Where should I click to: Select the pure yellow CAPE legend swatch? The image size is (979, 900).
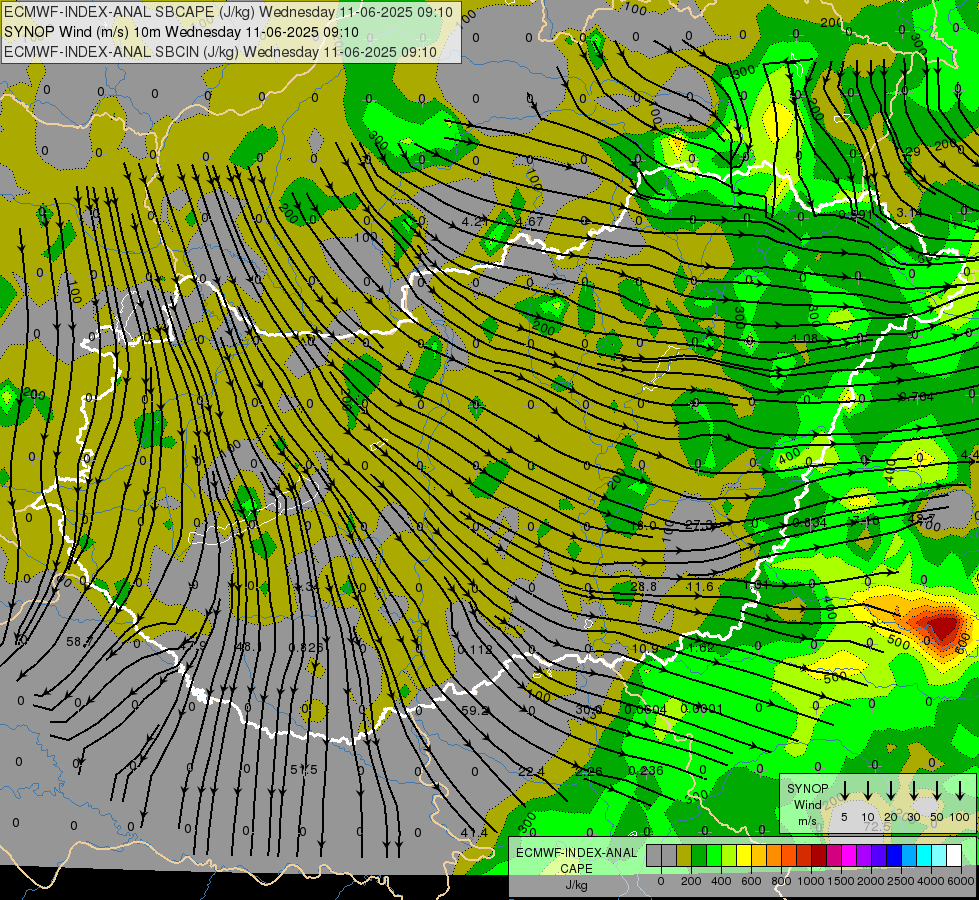click(x=744, y=855)
